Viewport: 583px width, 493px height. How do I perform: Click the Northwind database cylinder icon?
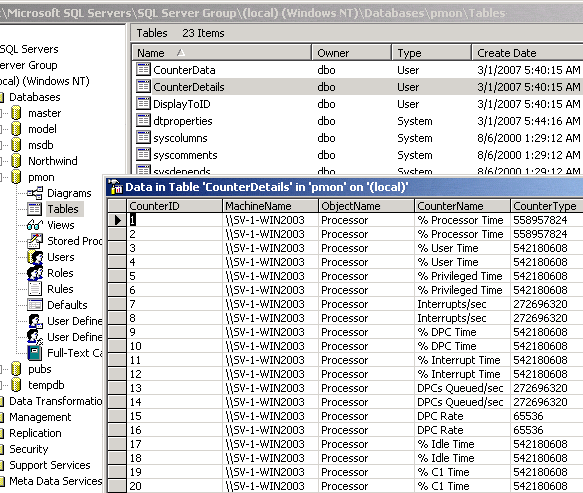click(16, 161)
